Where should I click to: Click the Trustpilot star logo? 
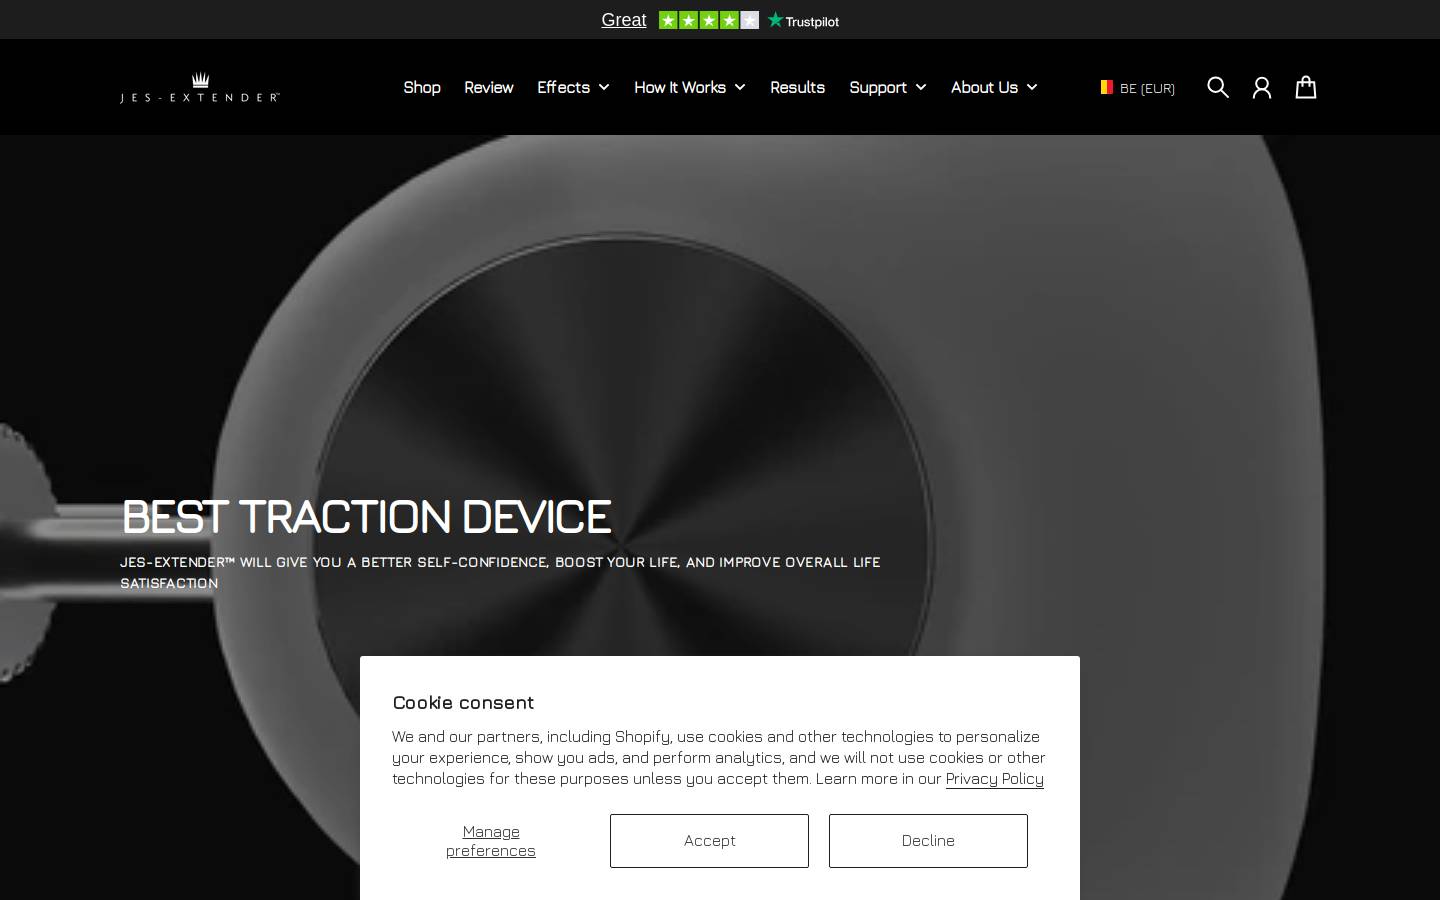pyautogui.click(x=803, y=20)
